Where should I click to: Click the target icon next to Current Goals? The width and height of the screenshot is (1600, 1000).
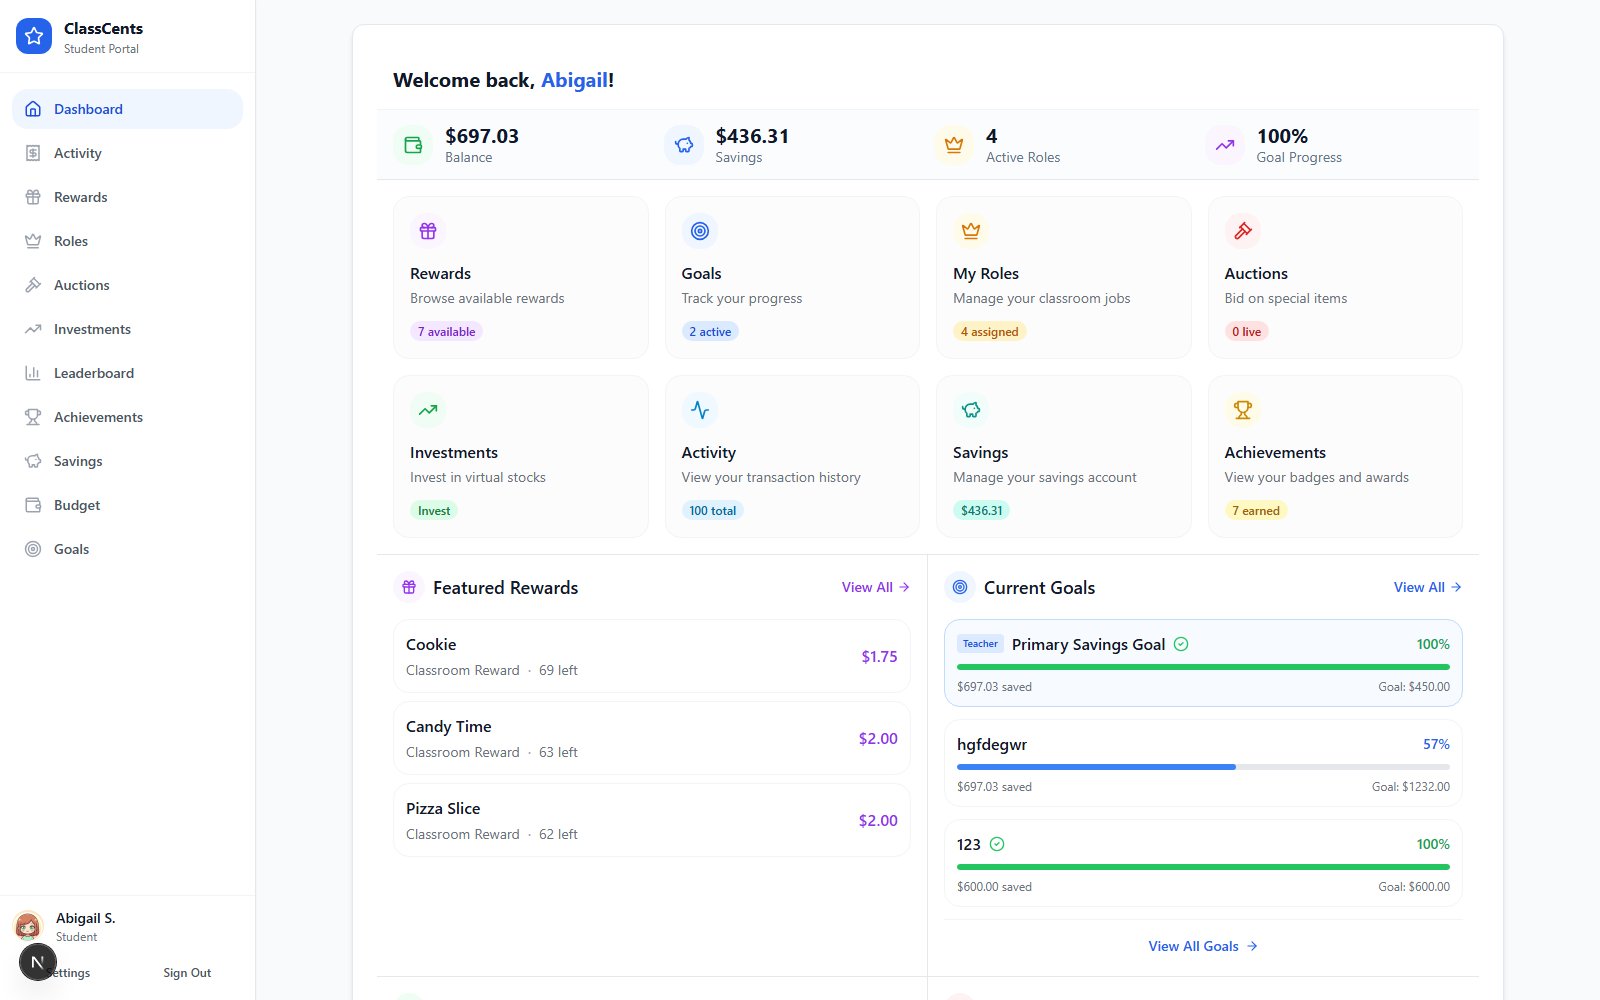click(960, 587)
